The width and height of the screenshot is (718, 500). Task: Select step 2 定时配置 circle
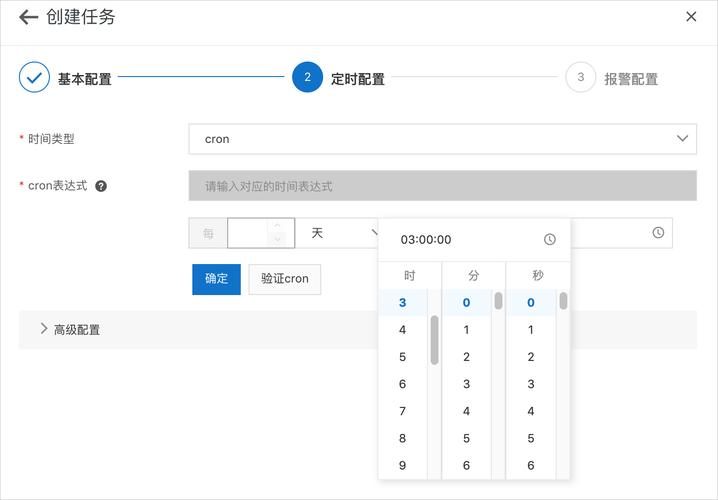coord(307,77)
